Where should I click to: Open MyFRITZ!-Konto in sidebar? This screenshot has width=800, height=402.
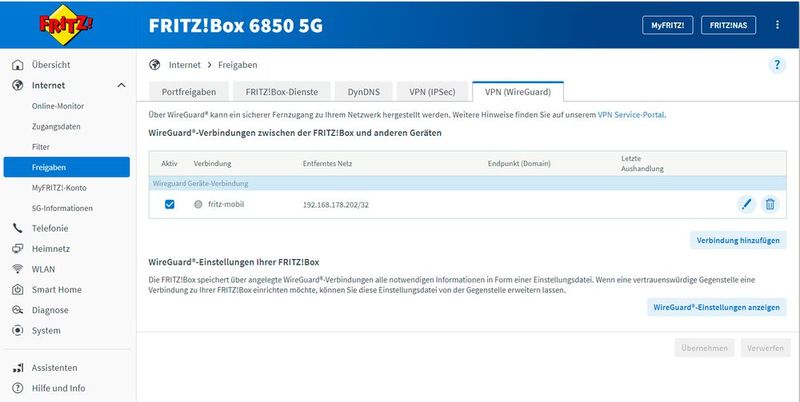[x=59, y=187]
